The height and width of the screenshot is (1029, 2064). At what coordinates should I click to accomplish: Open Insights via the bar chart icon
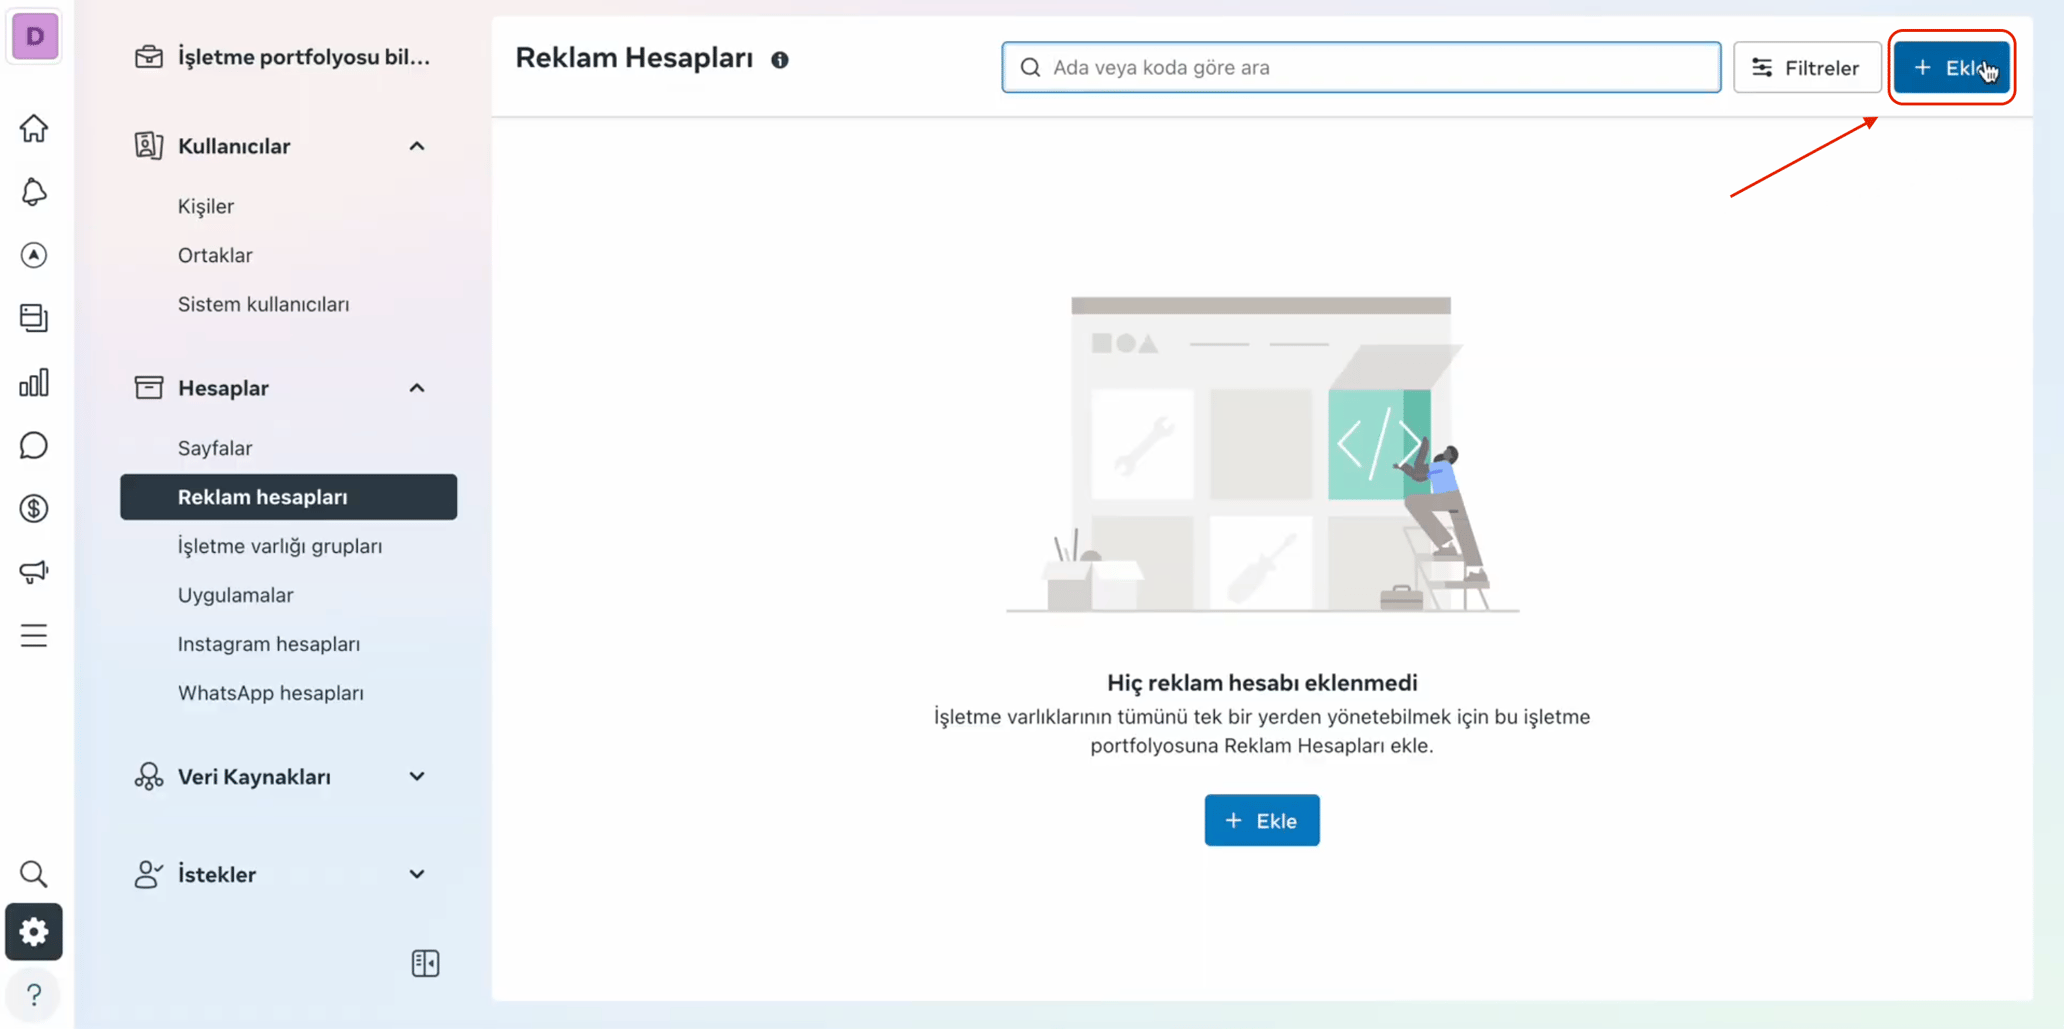(x=34, y=382)
